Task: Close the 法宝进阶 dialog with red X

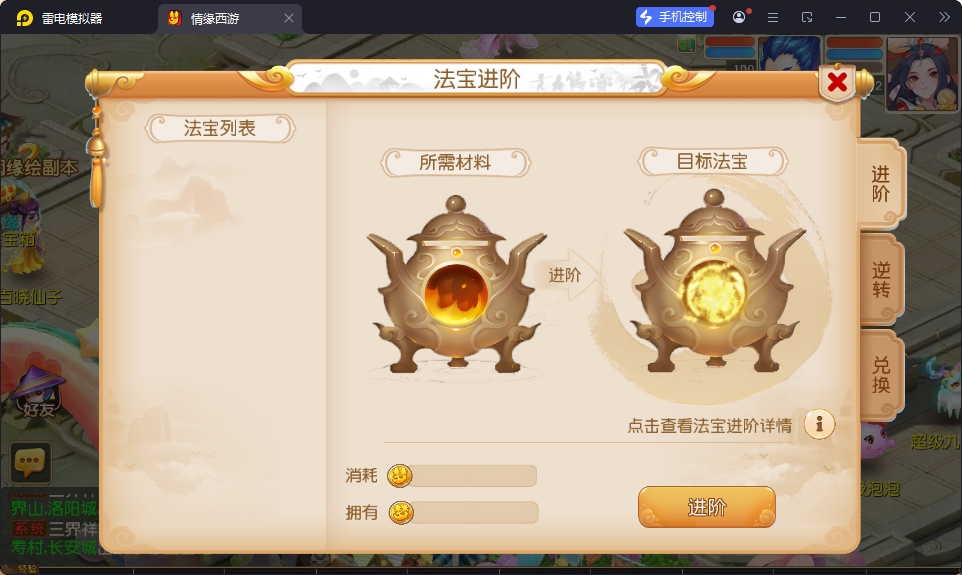Action: [x=837, y=82]
